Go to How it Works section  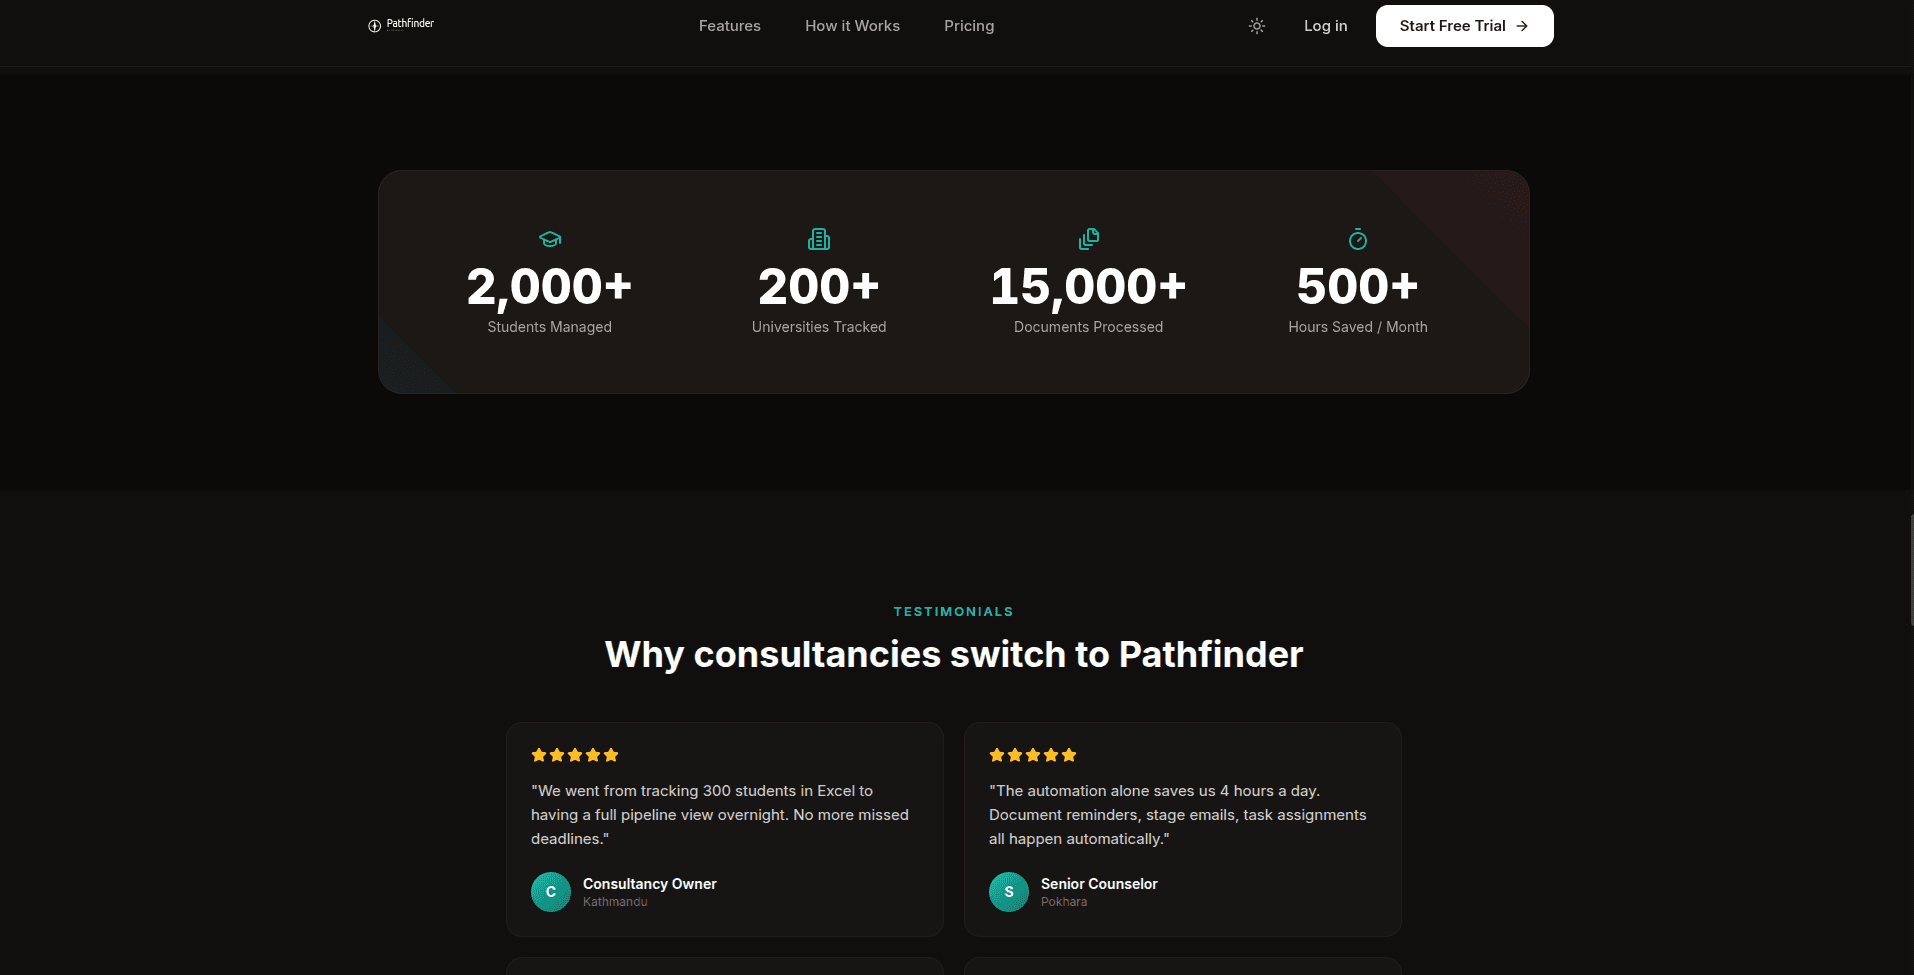click(852, 26)
